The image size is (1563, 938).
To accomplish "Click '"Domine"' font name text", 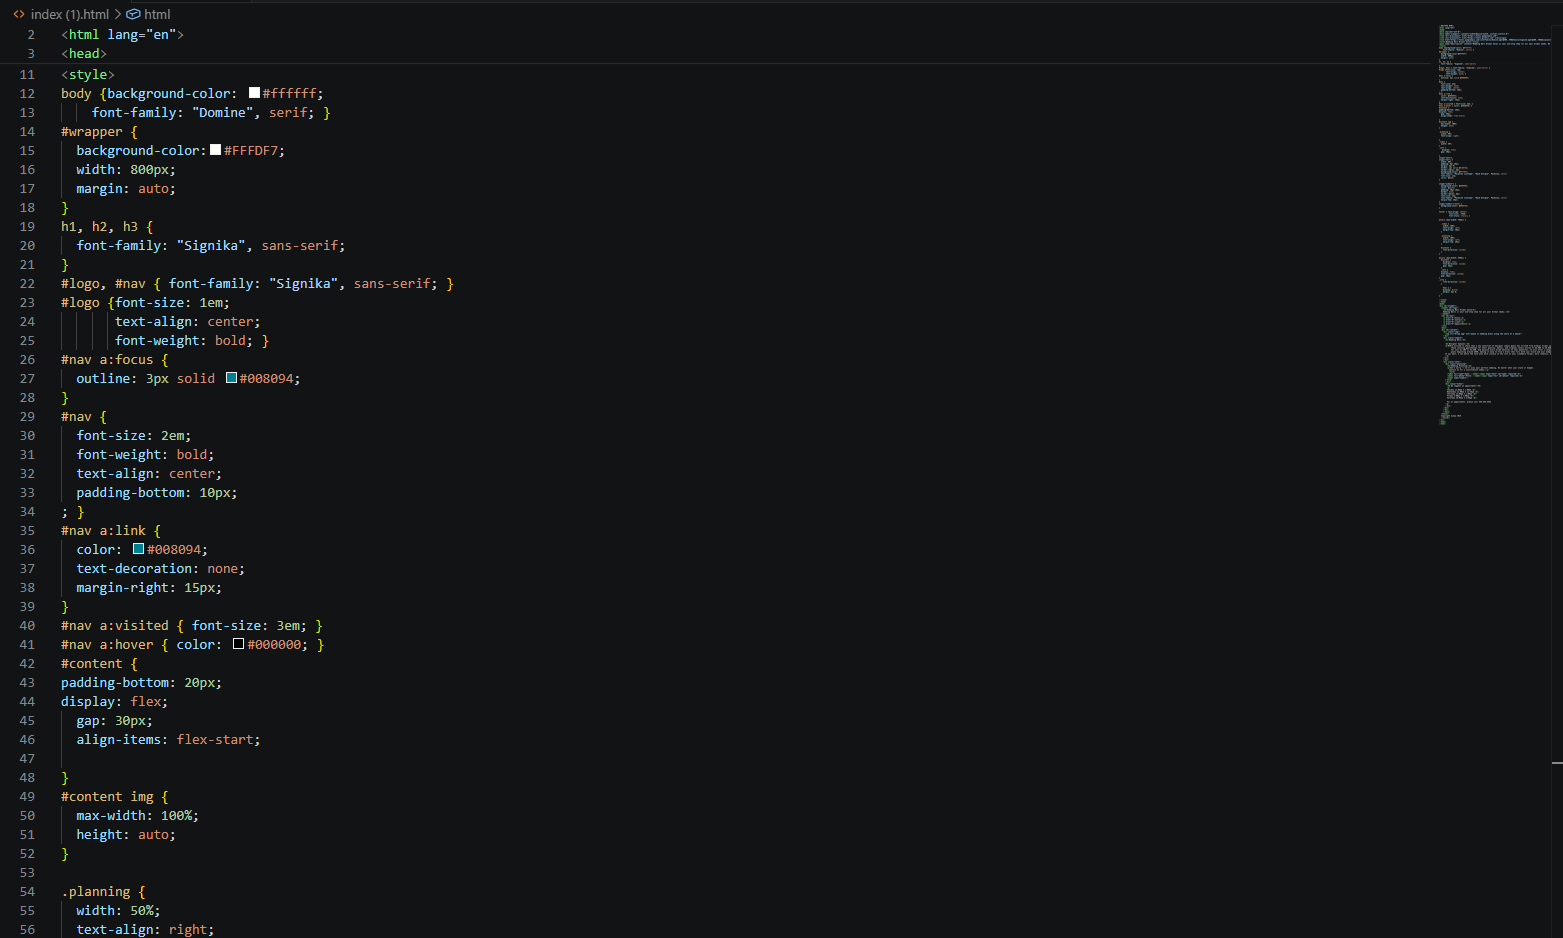I will (222, 112).
